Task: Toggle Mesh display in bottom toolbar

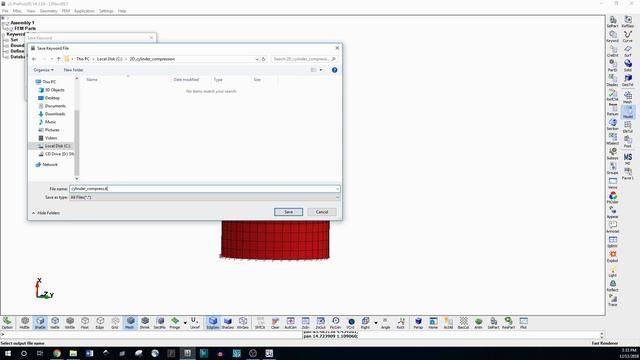Action: coord(130,323)
